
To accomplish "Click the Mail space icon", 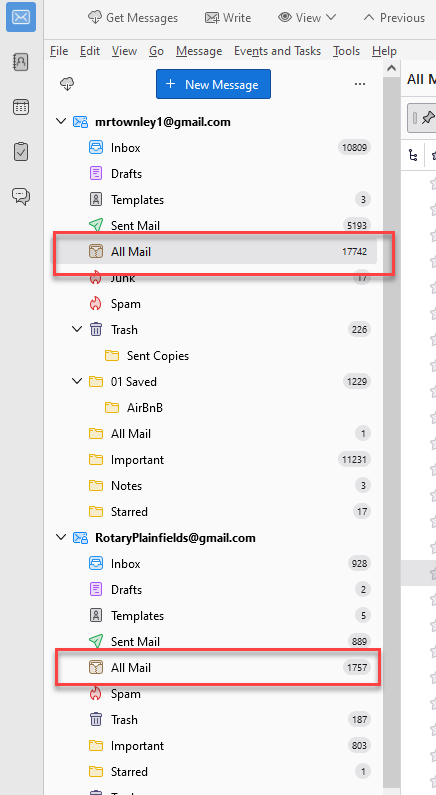I will [21, 17].
